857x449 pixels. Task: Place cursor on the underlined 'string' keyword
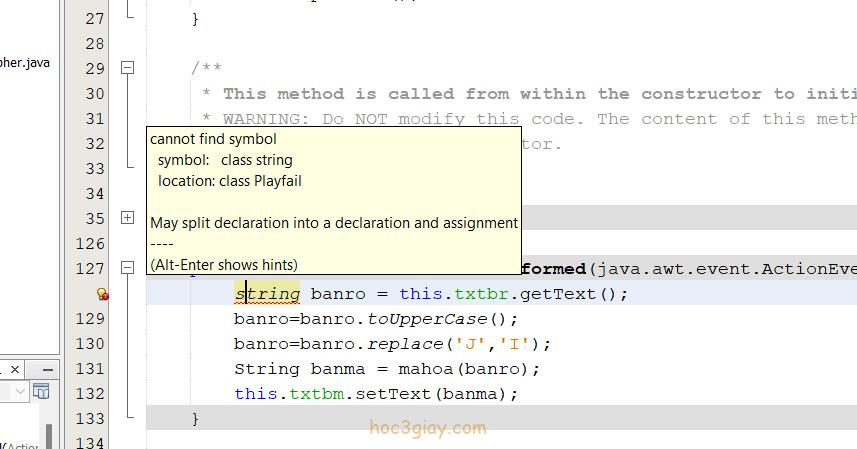[x=267, y=294]
